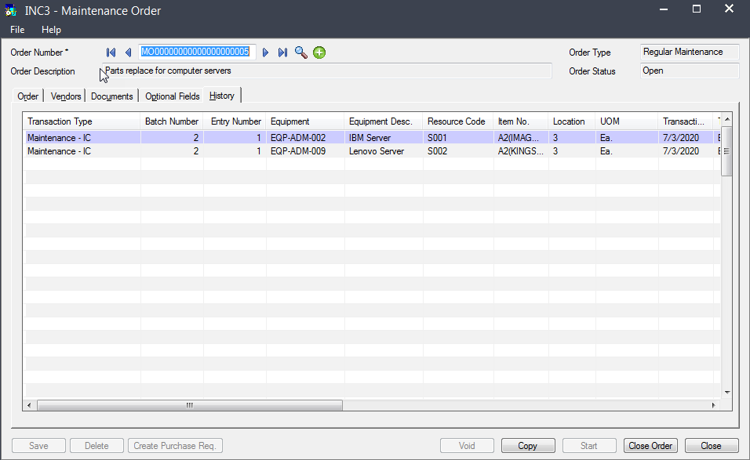Image resolution: width=750 pixels, height=460 pixels.
Task: Click the vertical scrollbar down arrow
Action: (727, 392)
